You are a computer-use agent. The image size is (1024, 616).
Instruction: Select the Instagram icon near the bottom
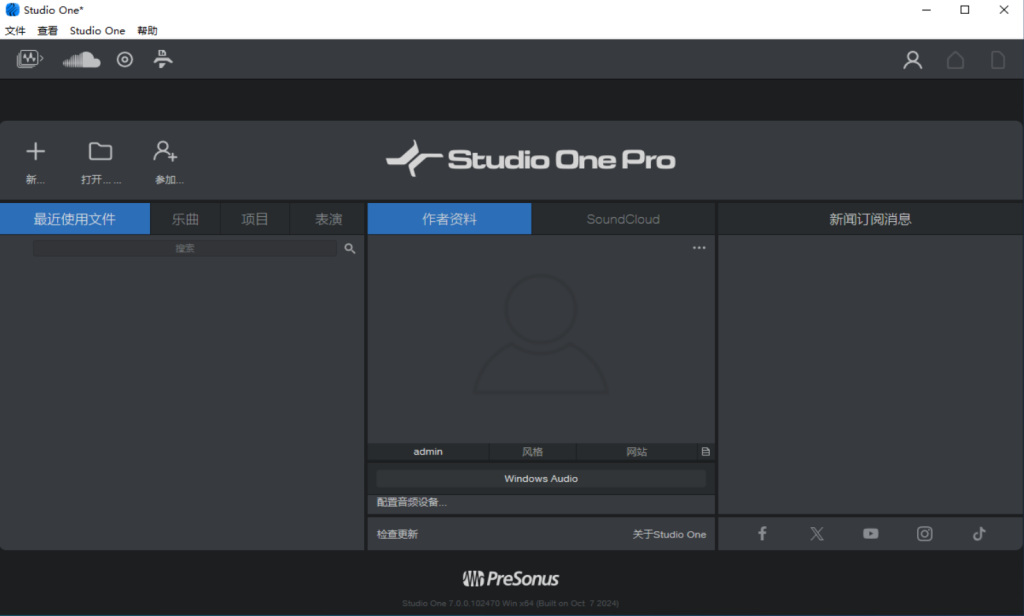pos(924,533)
